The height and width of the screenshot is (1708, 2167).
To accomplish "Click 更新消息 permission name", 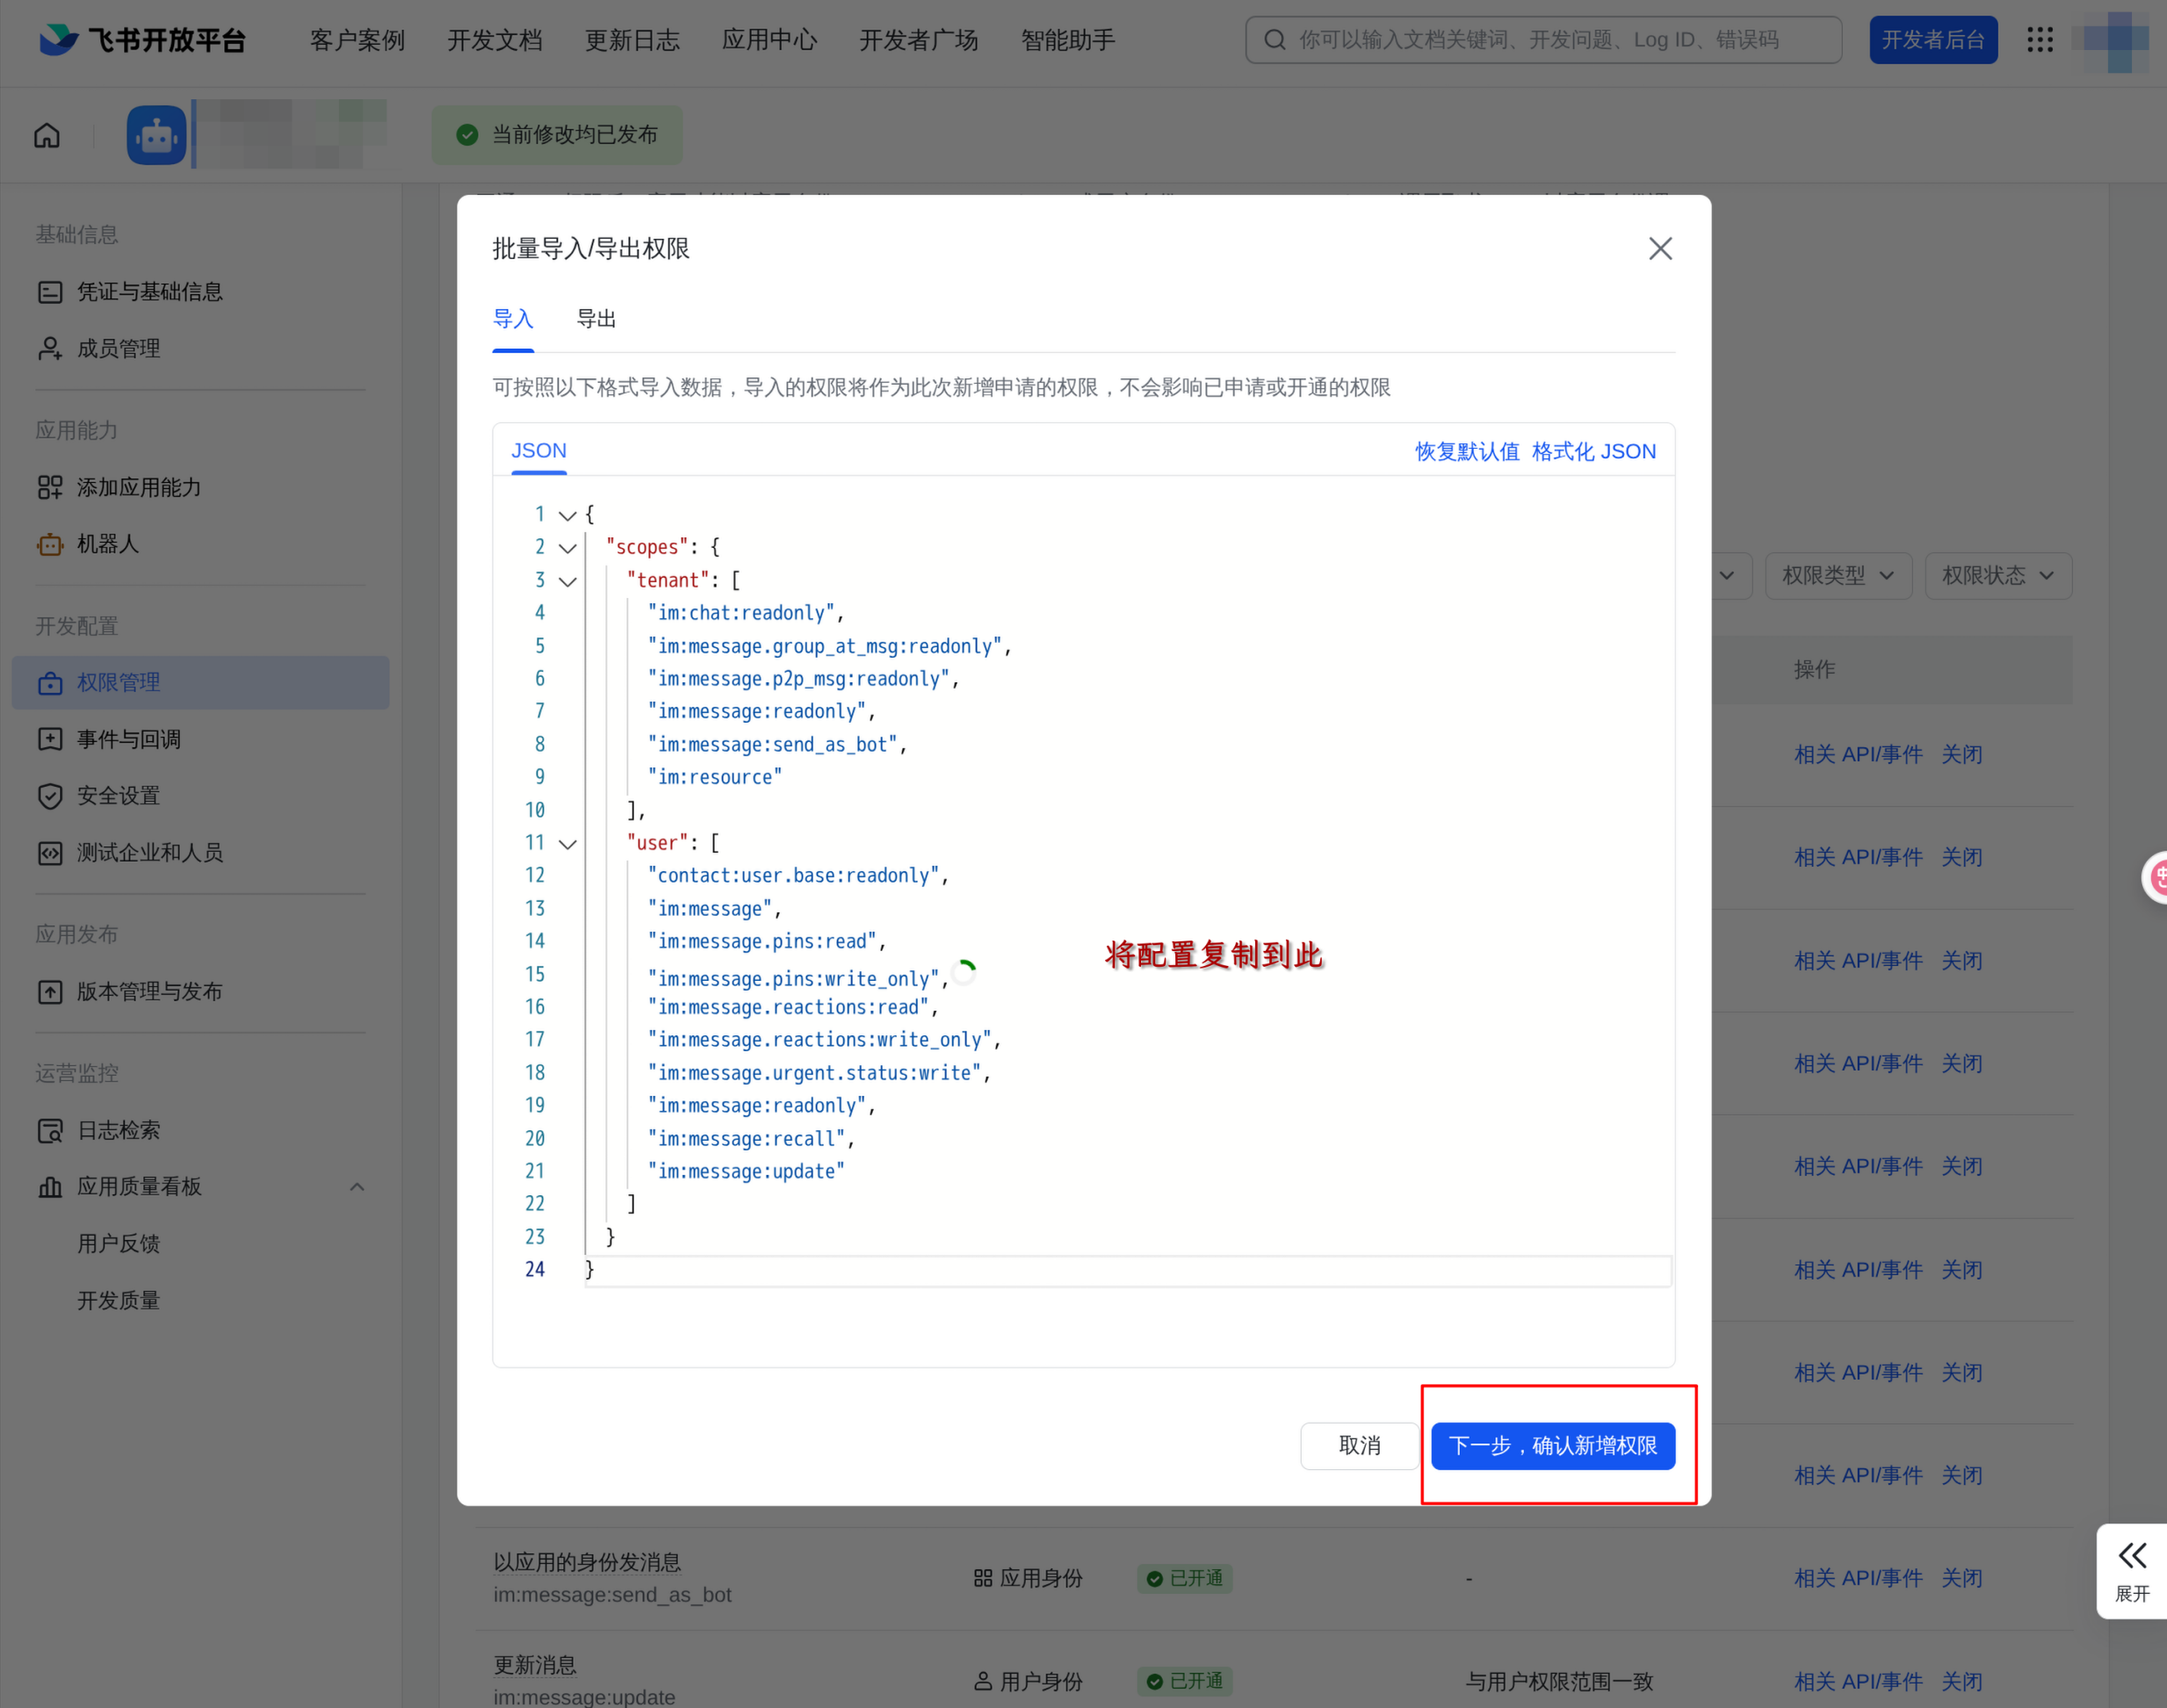I will click(x=535, y=1665).
